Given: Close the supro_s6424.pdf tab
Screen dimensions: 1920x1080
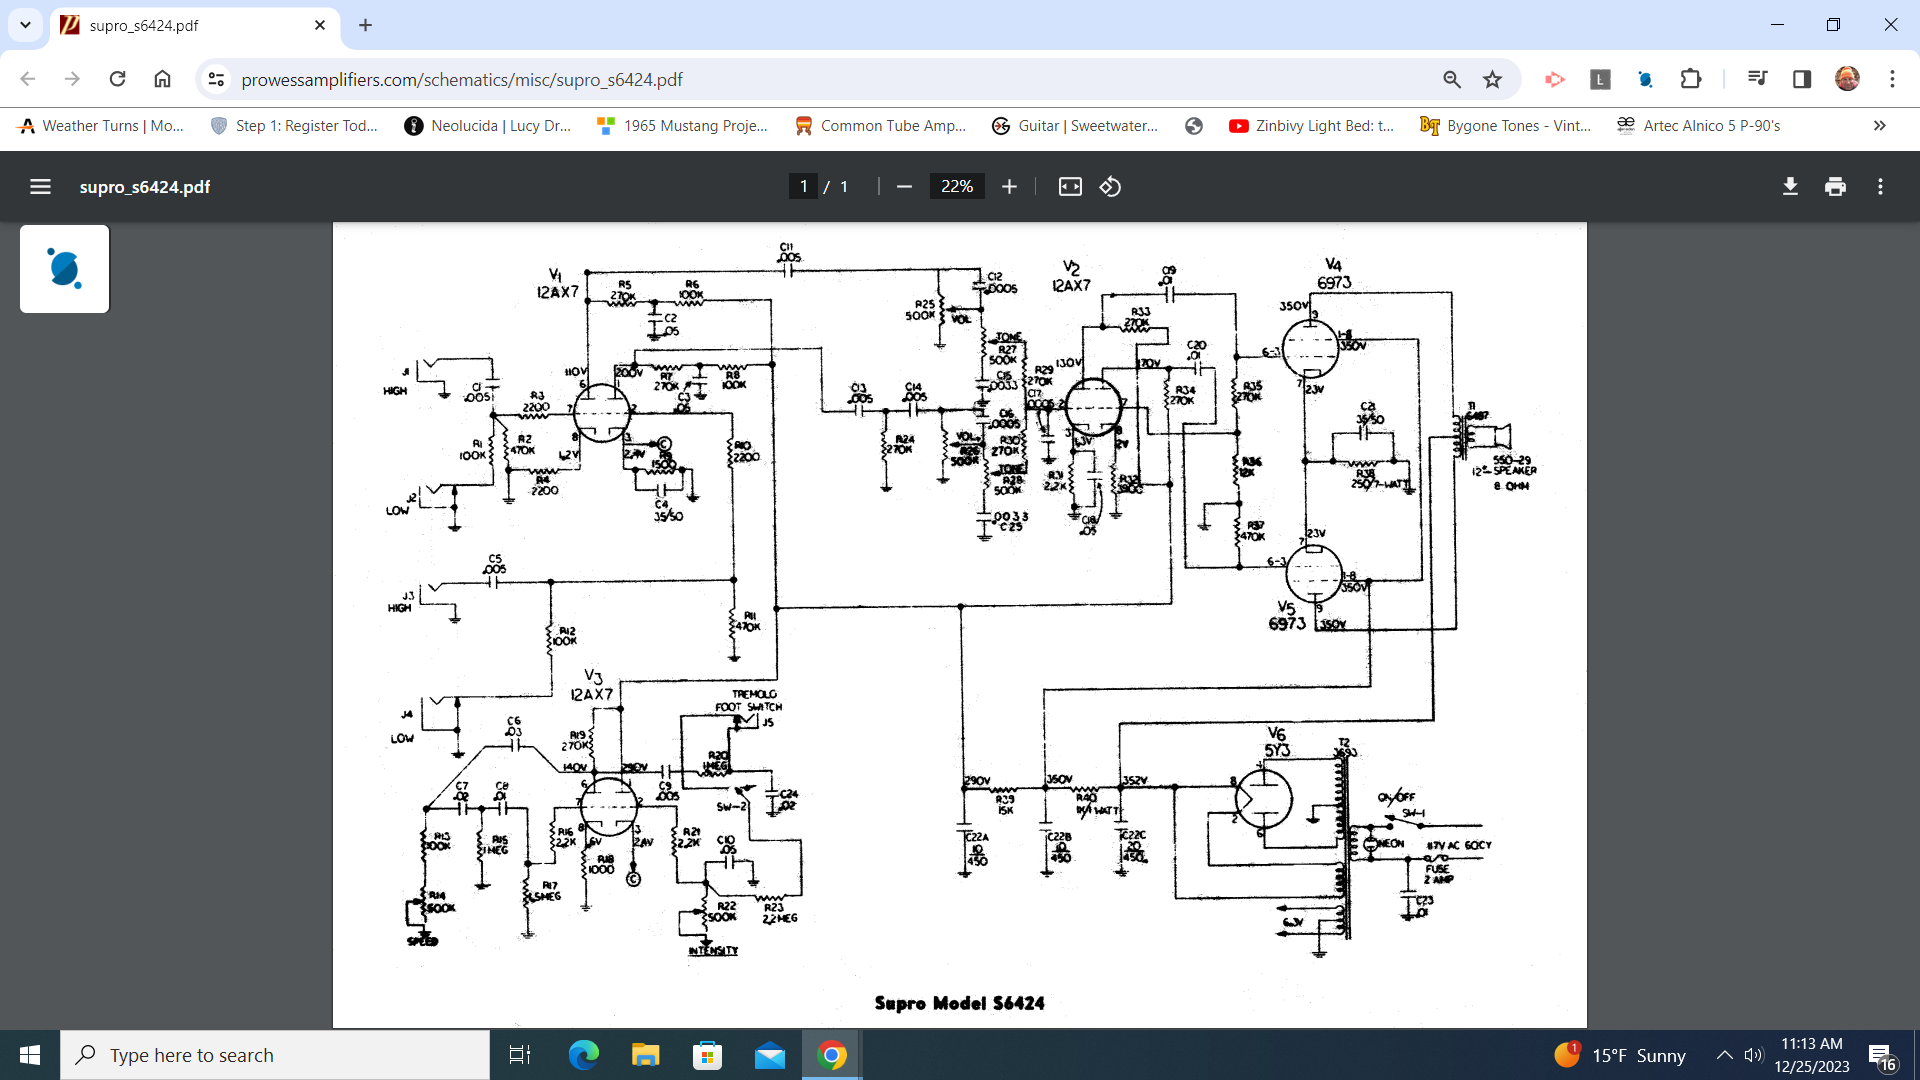Looking at the screenshot, I should [x=320, y=25].
